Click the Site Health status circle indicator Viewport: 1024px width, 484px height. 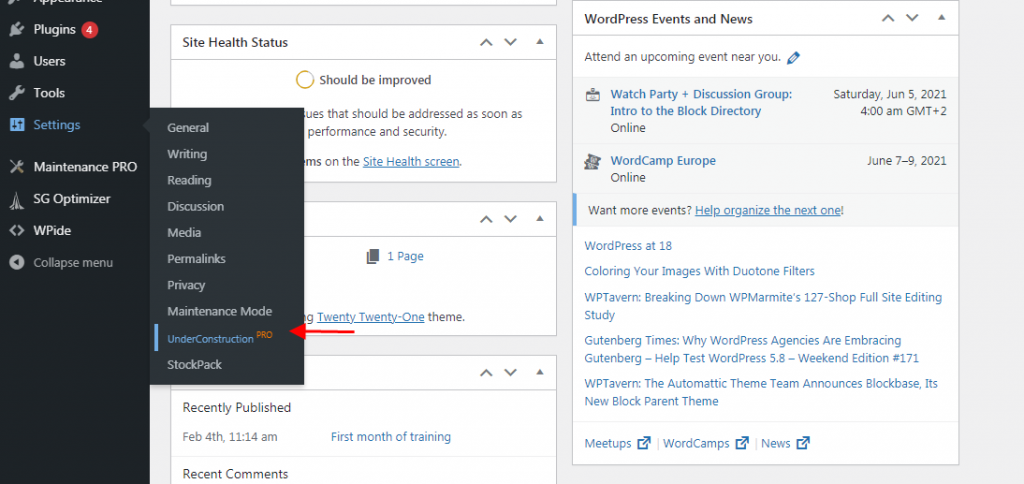304,80
